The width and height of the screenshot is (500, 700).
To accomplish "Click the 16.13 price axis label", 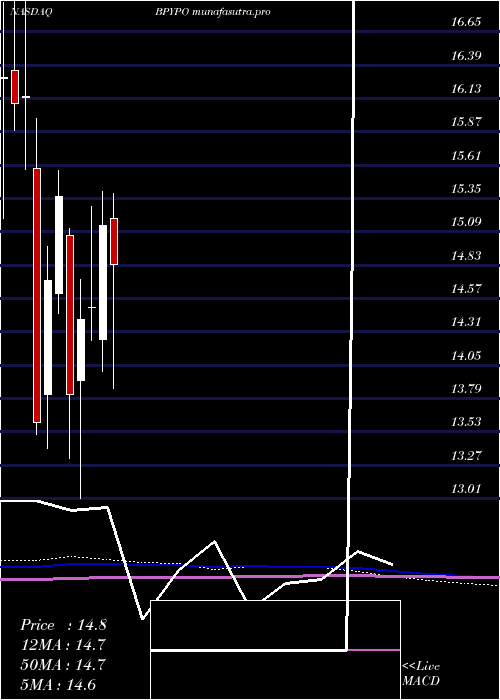I will pyautogui.click(x=466, y=89).
